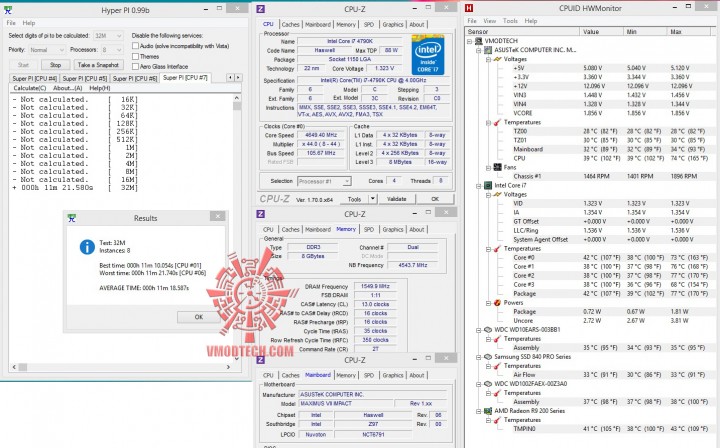Viewport: 720px width, 448px height.
Task: Click the top CPU-Z window title icon
Action: coord(260,9)
